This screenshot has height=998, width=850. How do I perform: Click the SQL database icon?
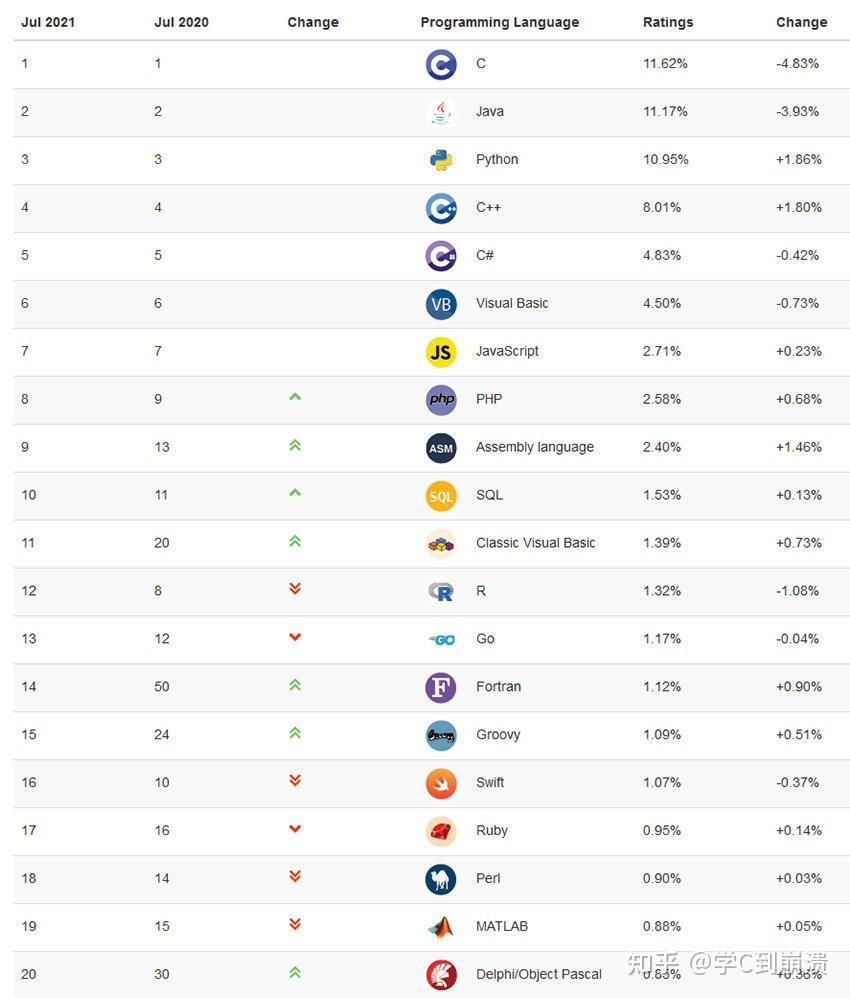point(441,496)
